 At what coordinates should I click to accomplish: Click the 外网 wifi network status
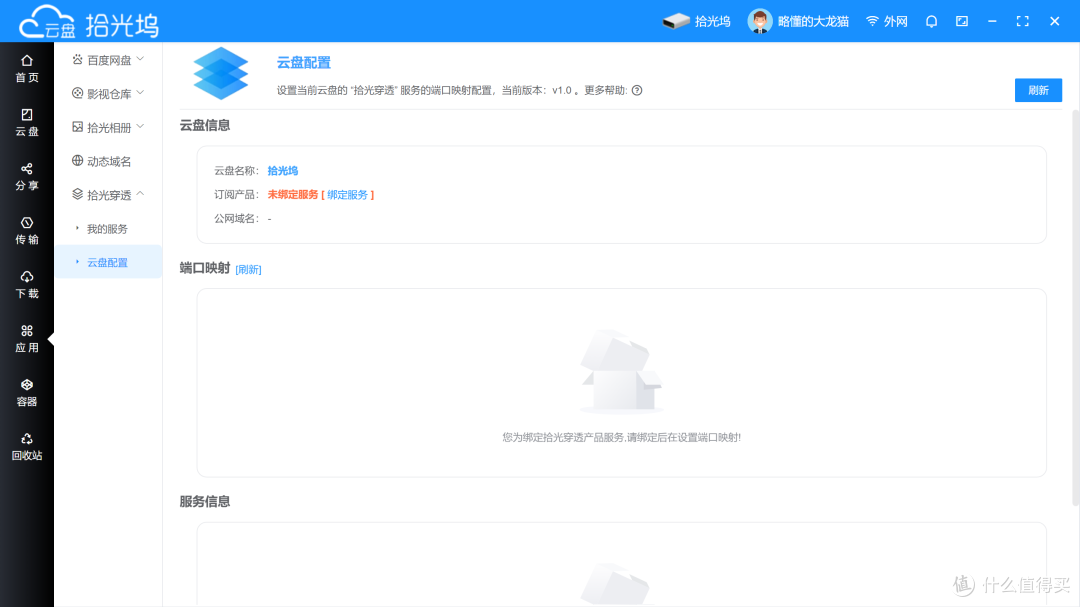coord(886,21)
